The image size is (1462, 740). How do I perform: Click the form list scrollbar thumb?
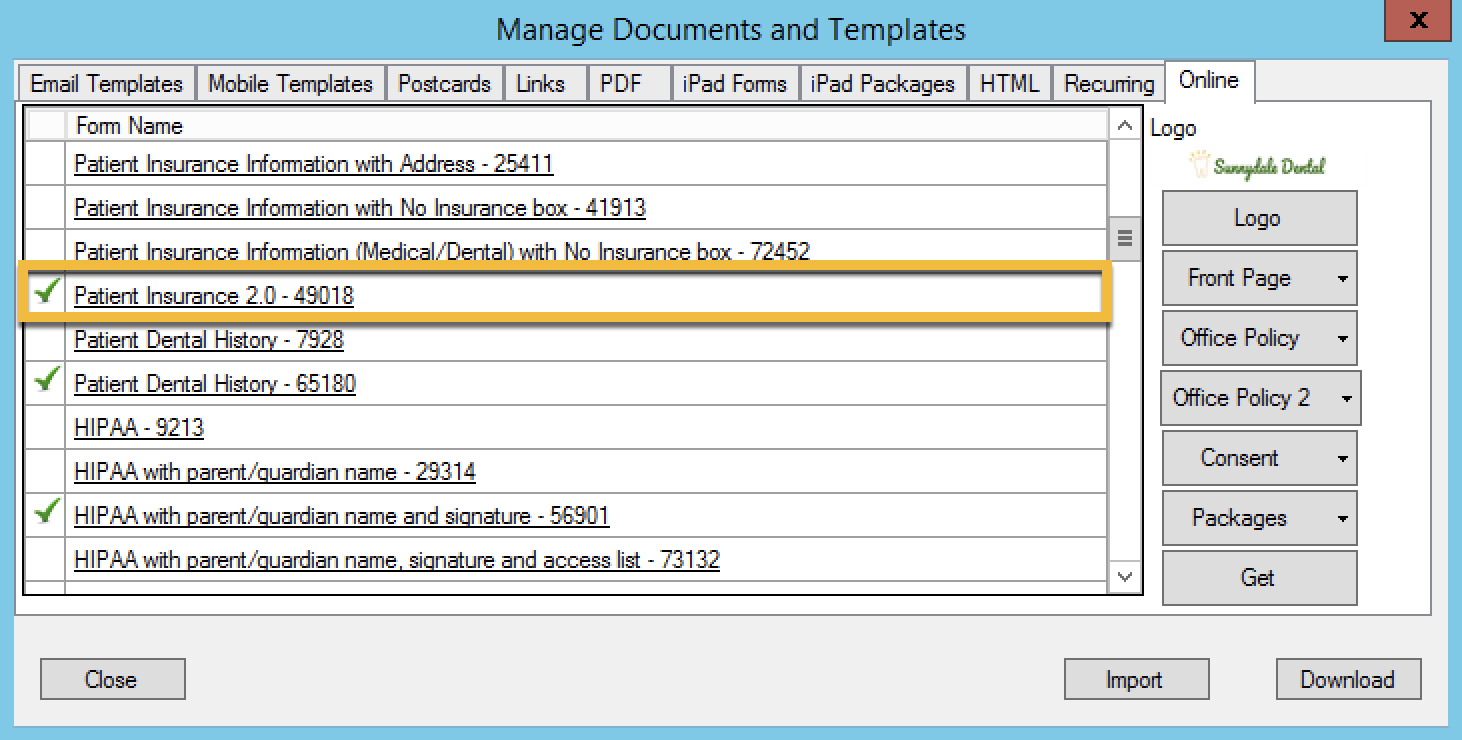pos(1125,239)
